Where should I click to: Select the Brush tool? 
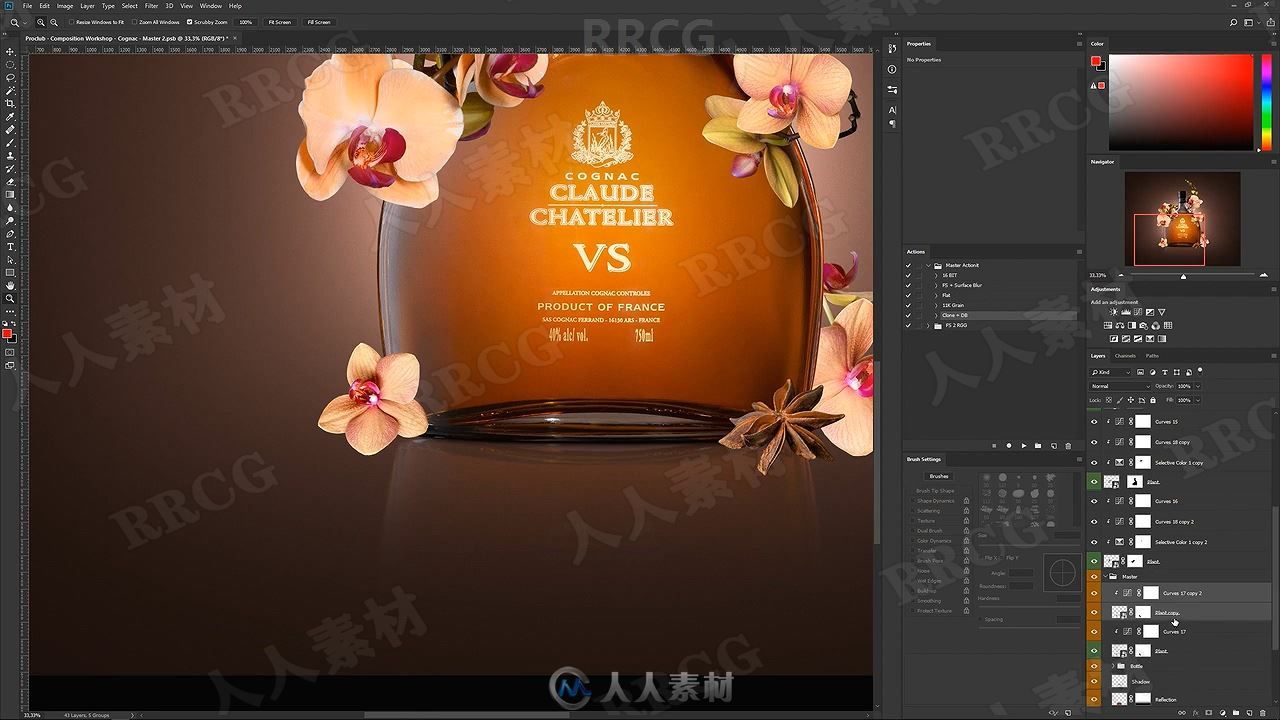coord(11,143)
